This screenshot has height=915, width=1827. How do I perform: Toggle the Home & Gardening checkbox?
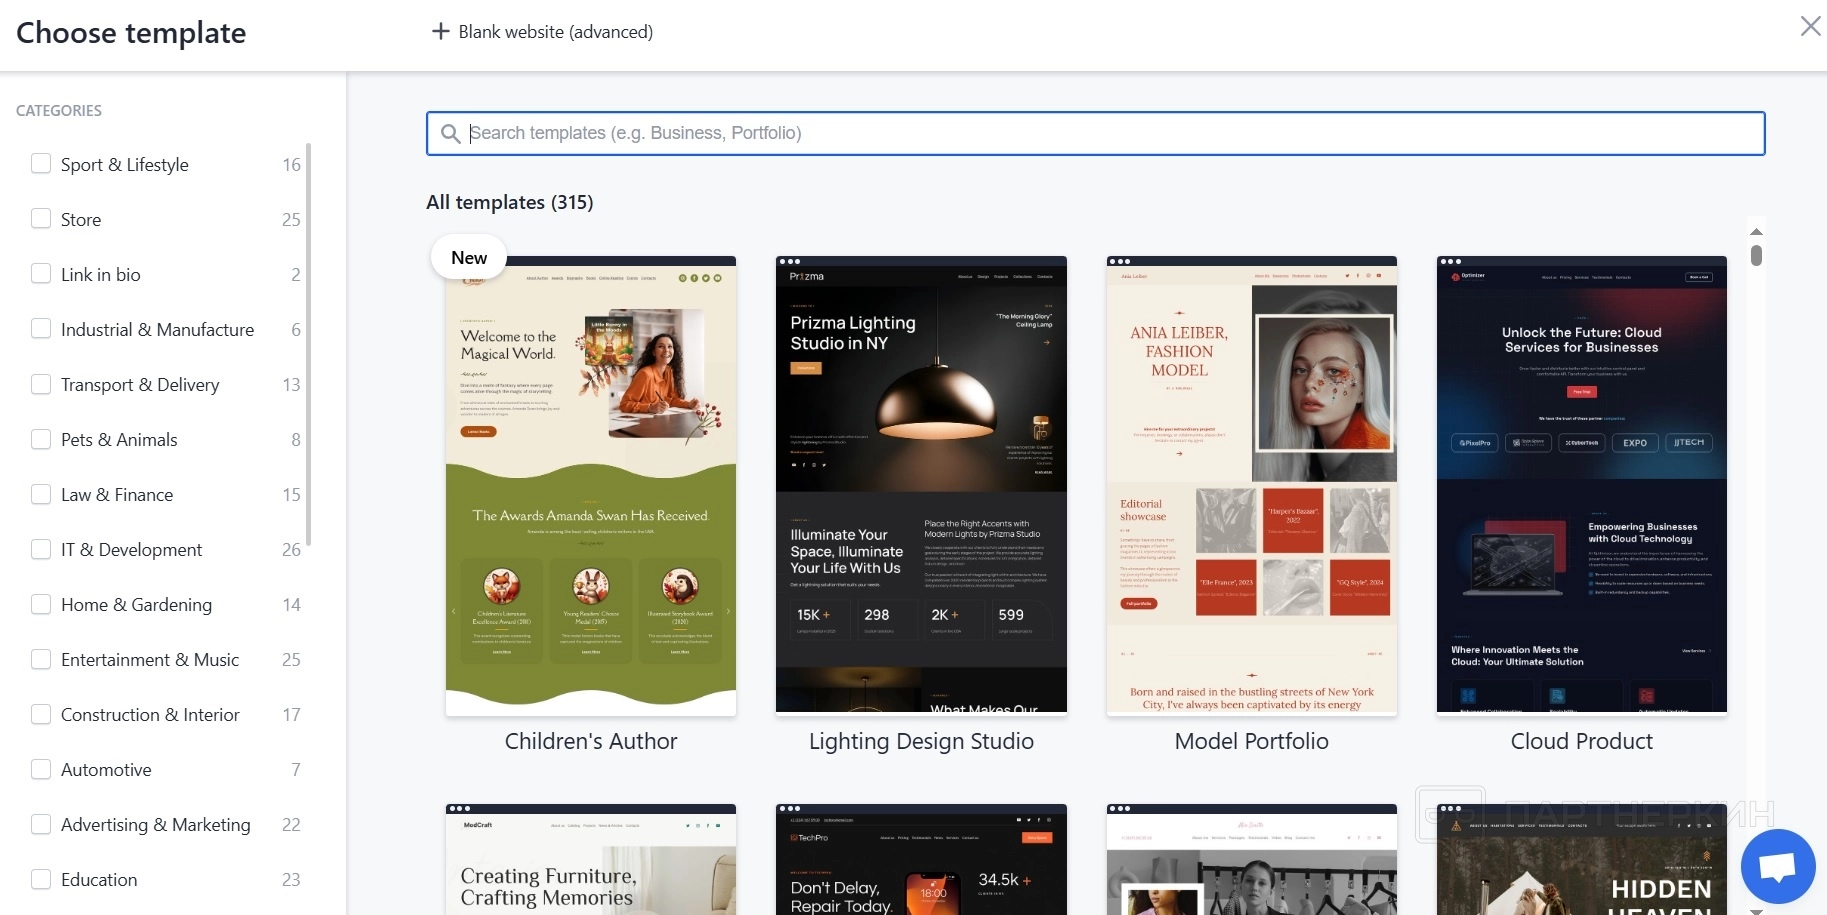click(41, 603)
